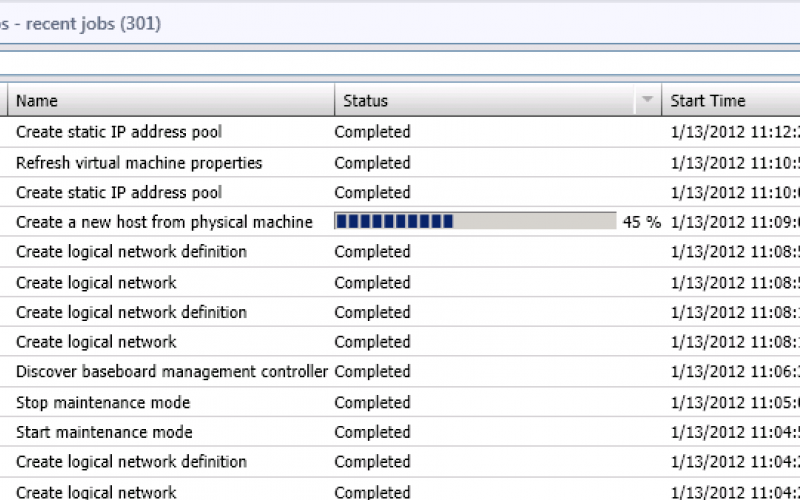The height and width of the screenshot is (500, 800).
Task: Click the Start Time column header
Action: 708,101
